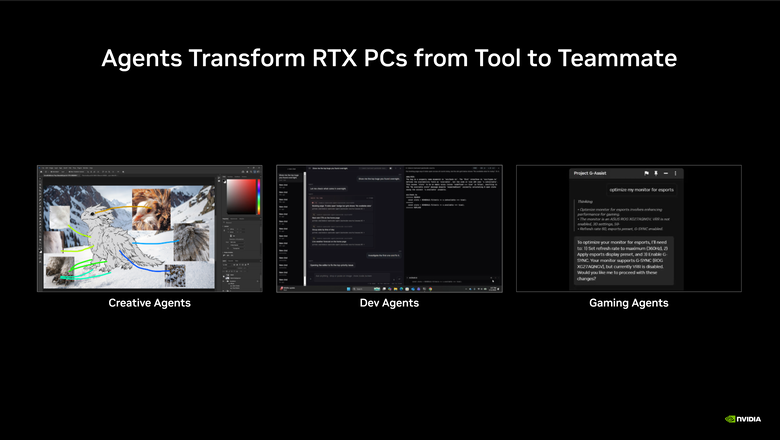The image size is (780, 440).
Task: Click 'Let me check what came in overnight' reply
Action: (x=328, y=189)
